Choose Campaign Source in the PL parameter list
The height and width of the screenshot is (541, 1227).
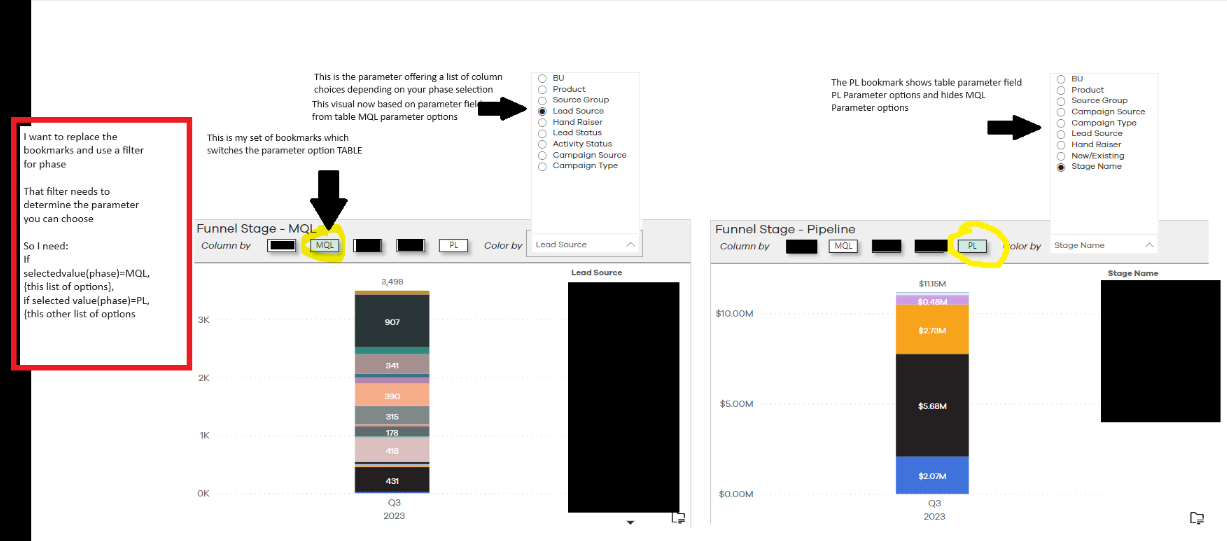(1061, 112)
